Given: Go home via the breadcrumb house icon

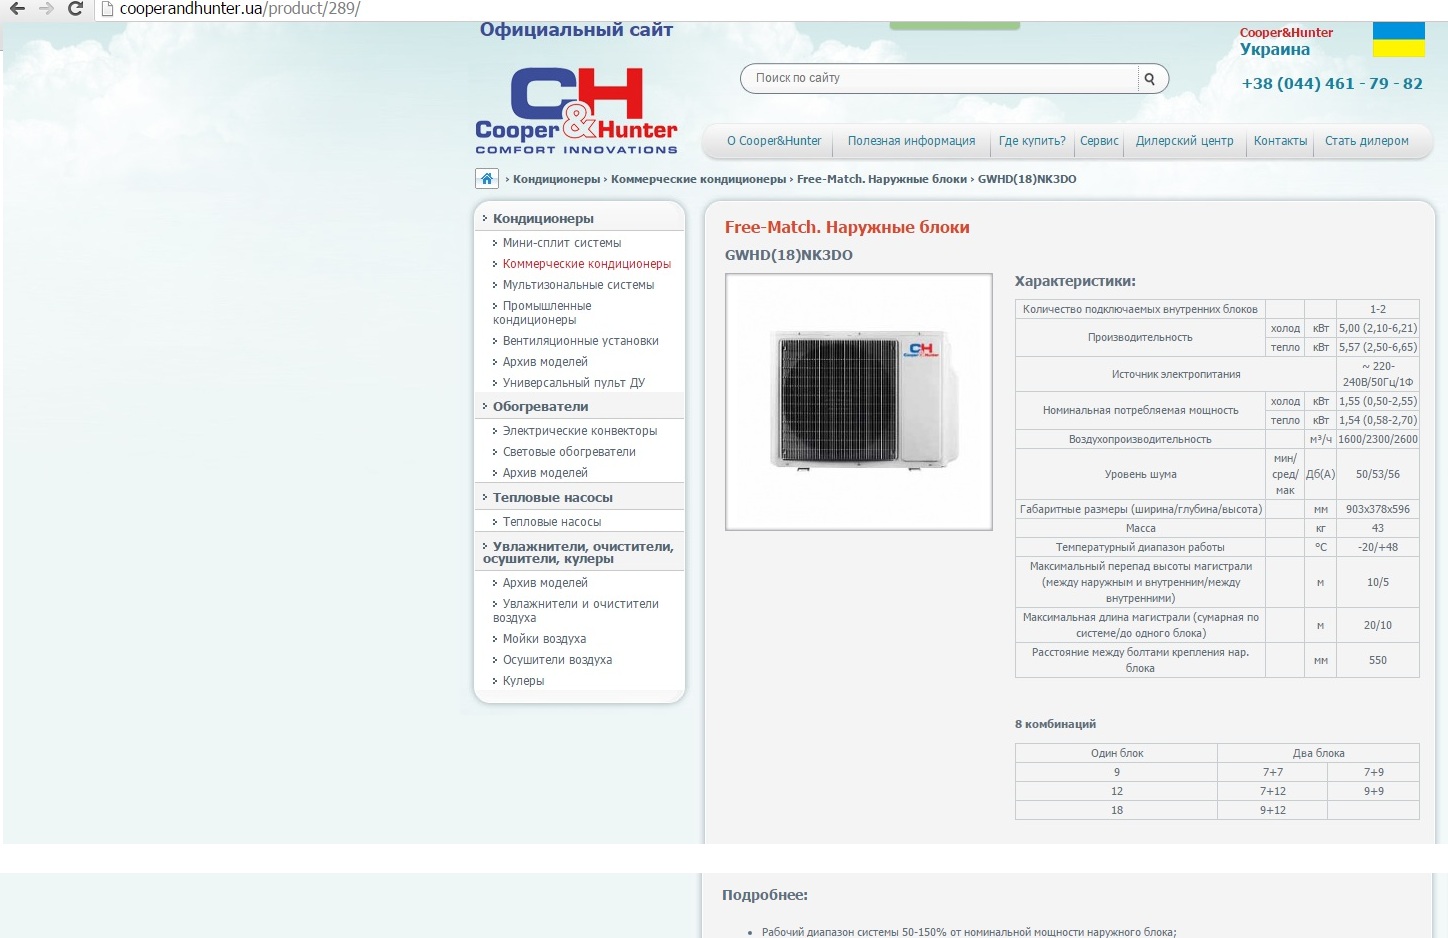Looking at the screenshot, I should [487, 179].
